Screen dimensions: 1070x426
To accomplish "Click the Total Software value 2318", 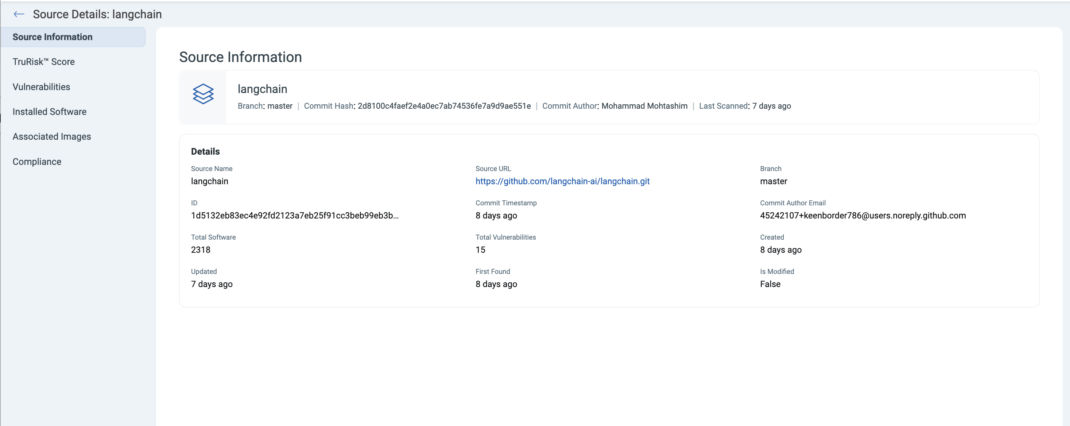I will pyautogui.click(x=201, y=250).
